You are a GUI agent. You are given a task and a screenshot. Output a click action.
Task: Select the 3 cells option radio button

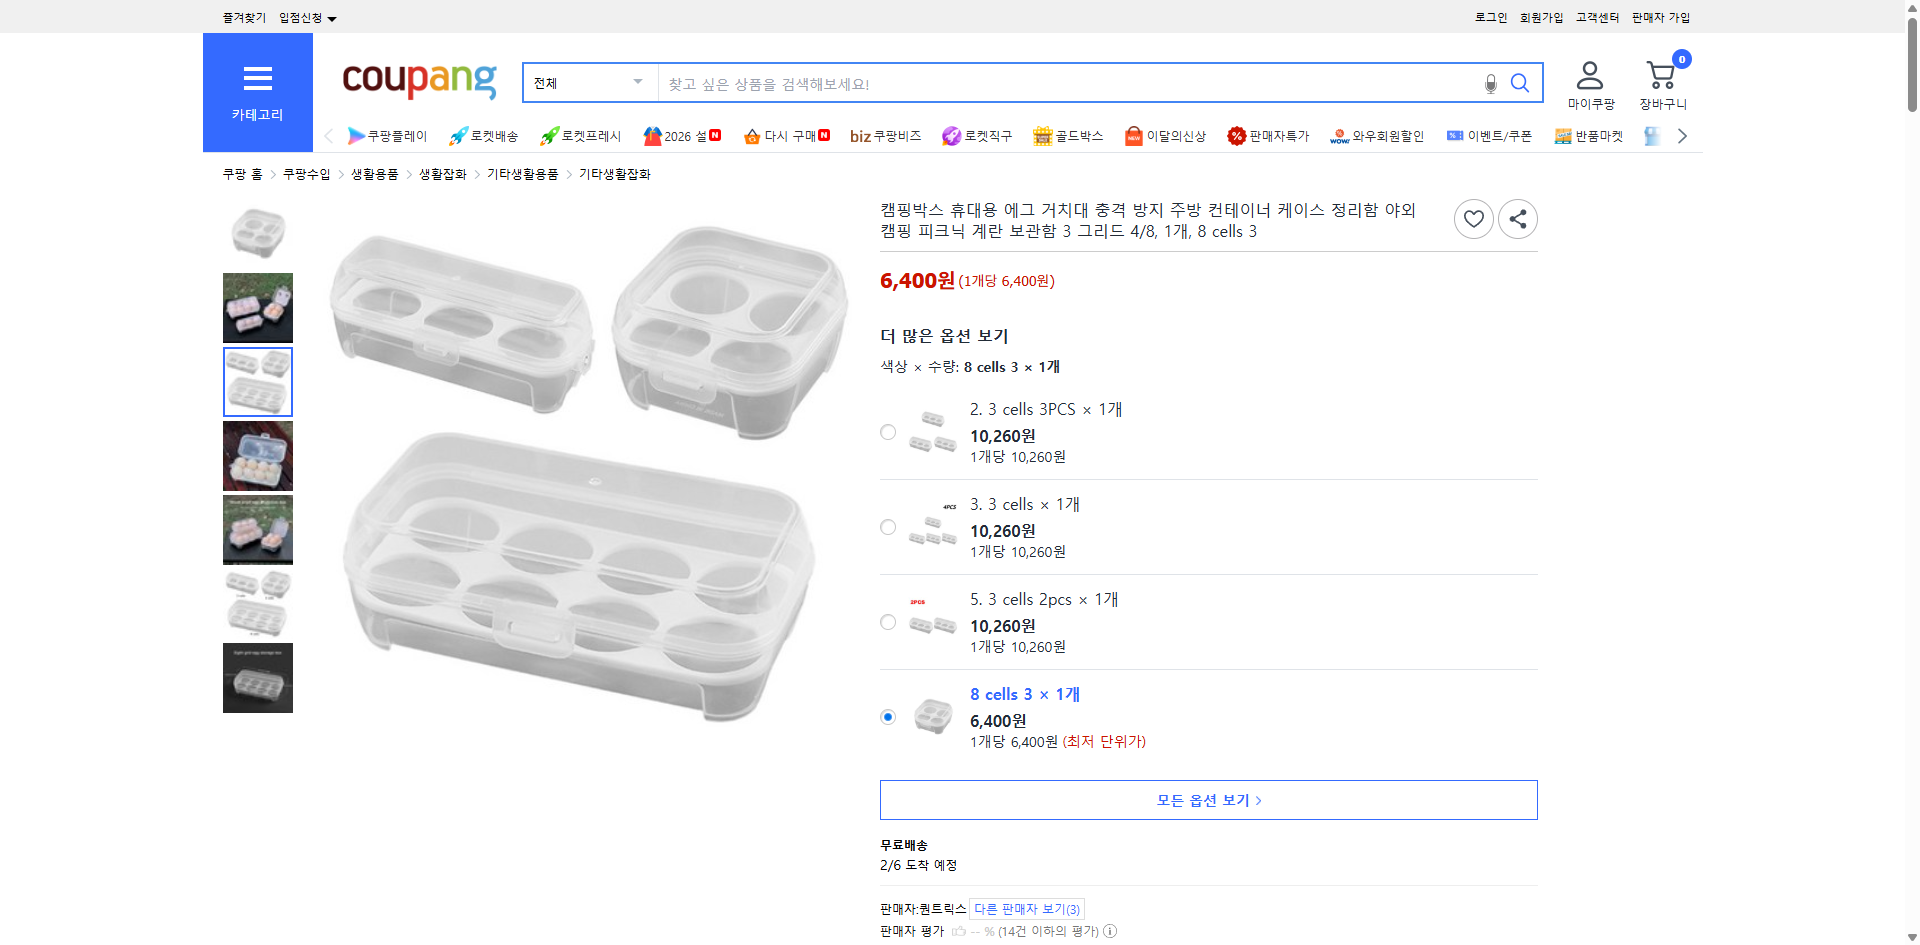pyautogui.click(x=887, y=526)
